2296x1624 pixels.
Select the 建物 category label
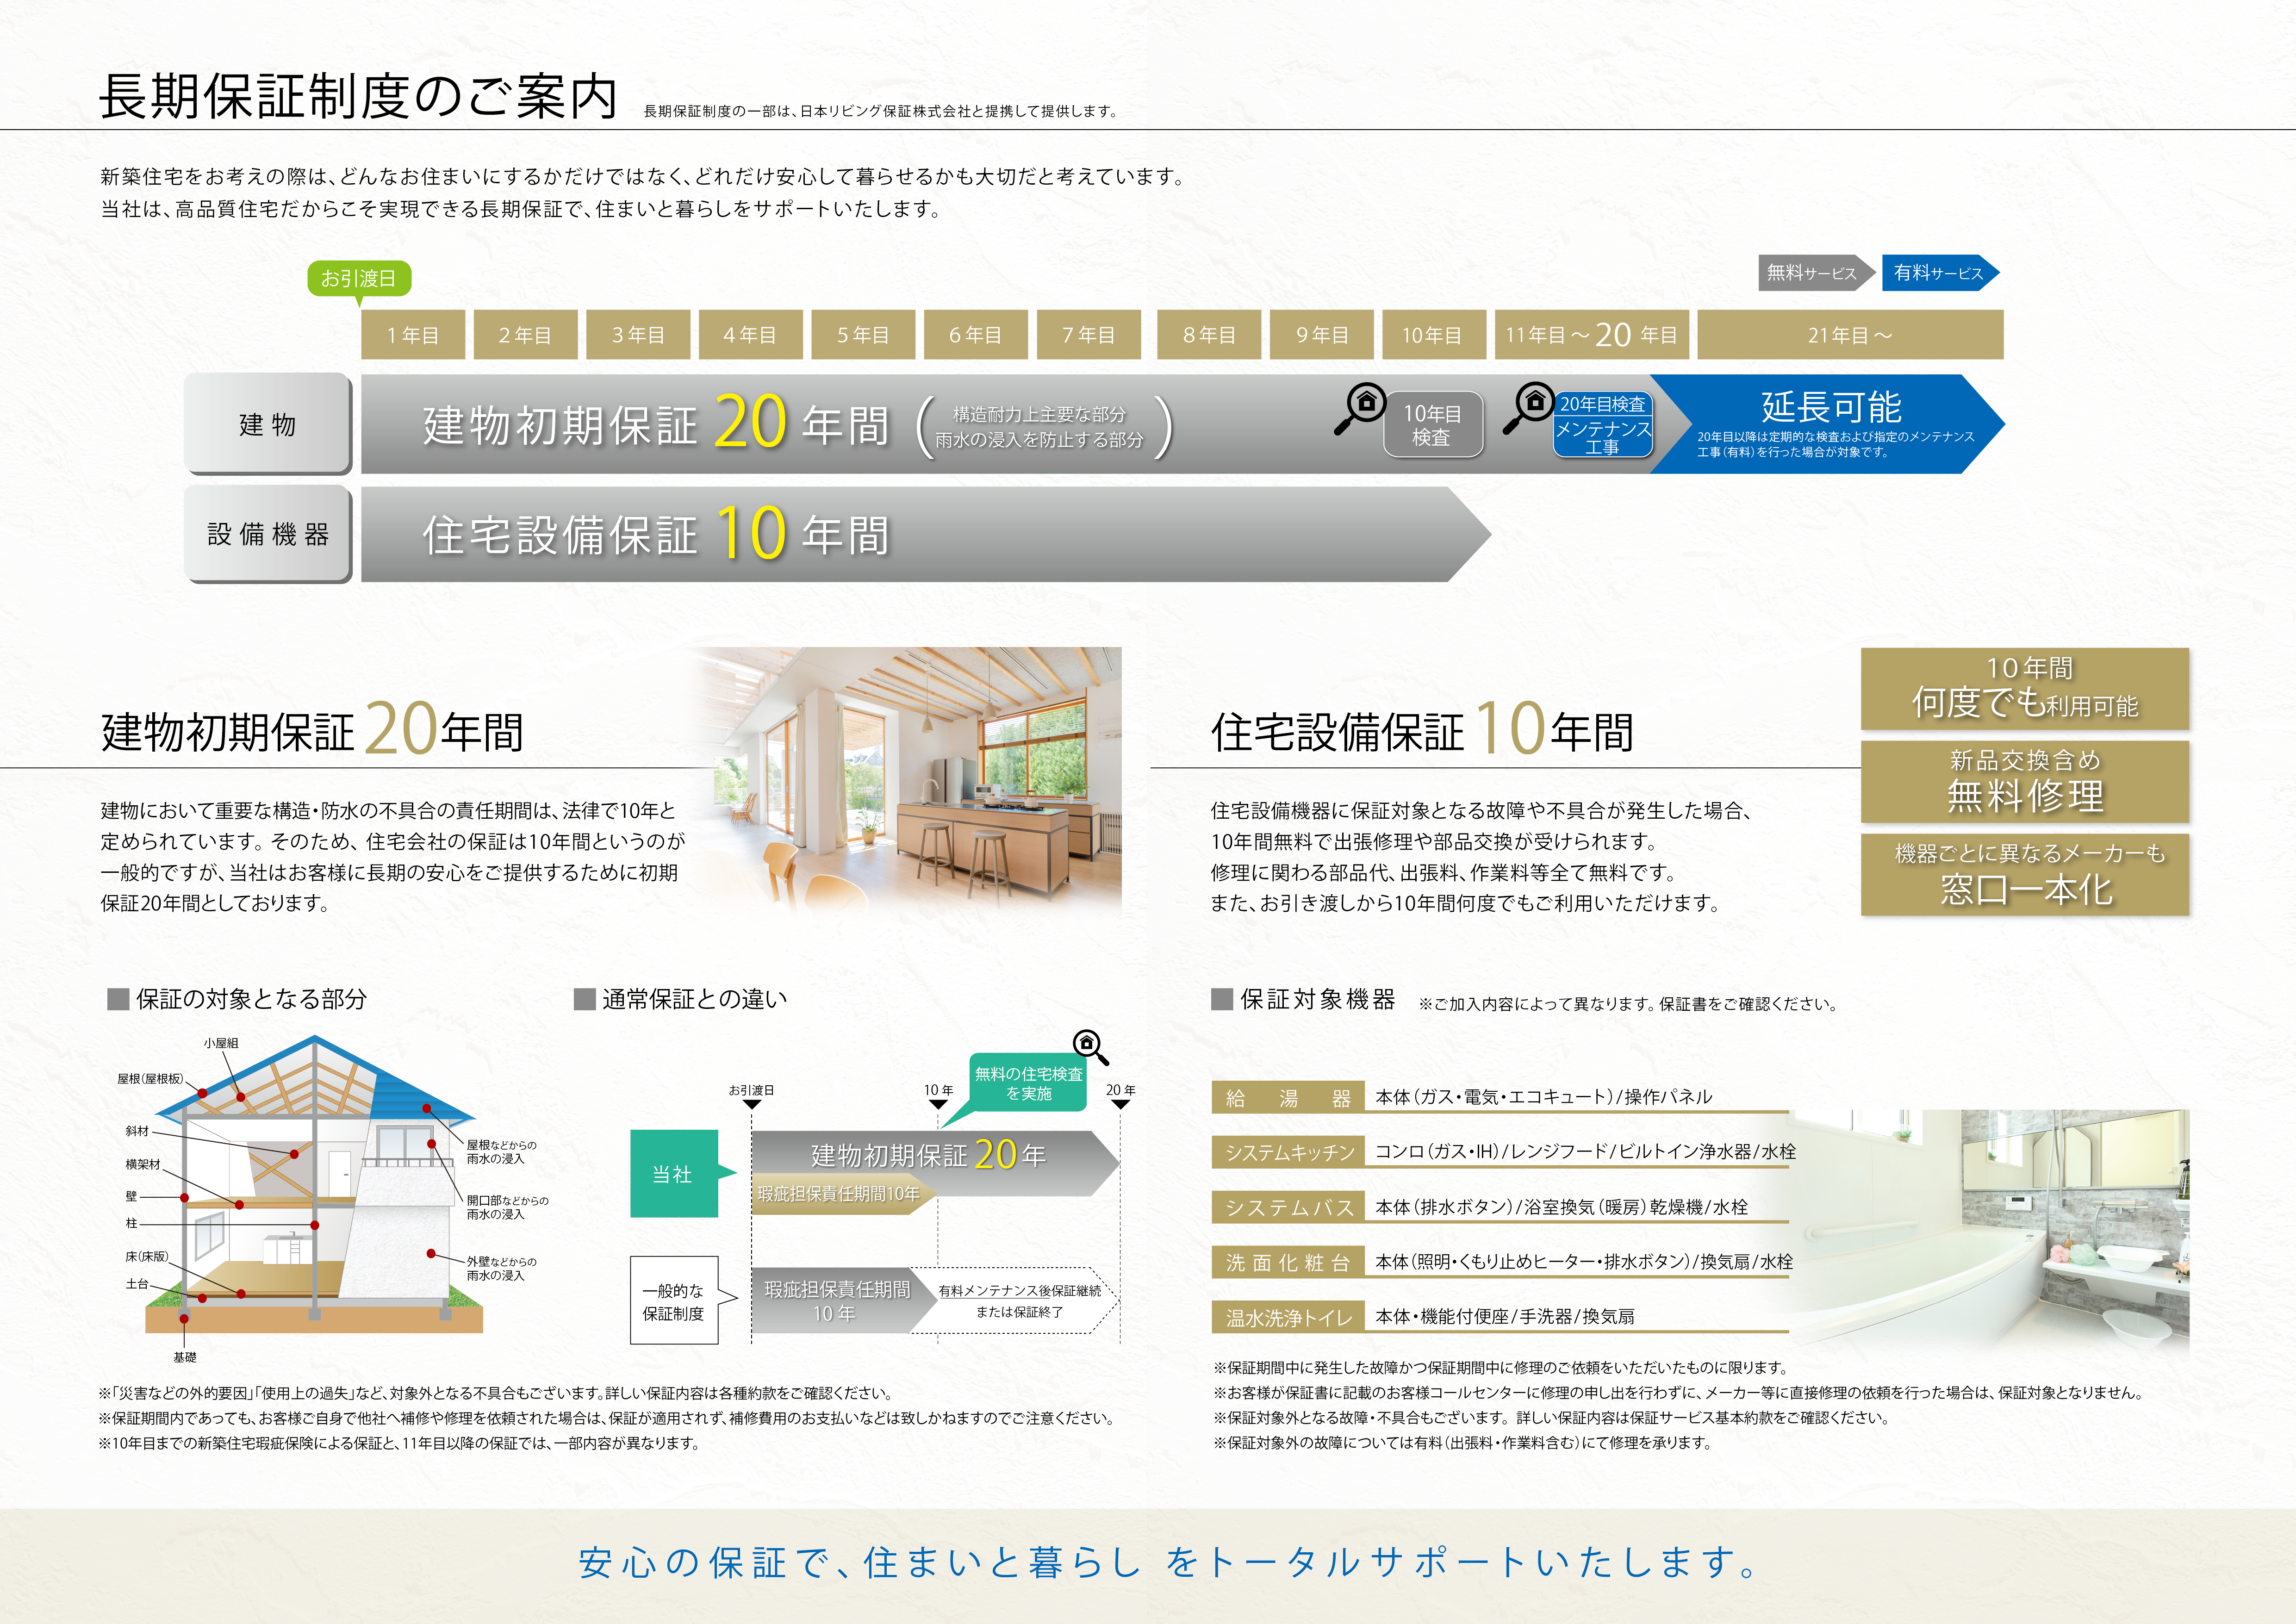coord(267,424)
